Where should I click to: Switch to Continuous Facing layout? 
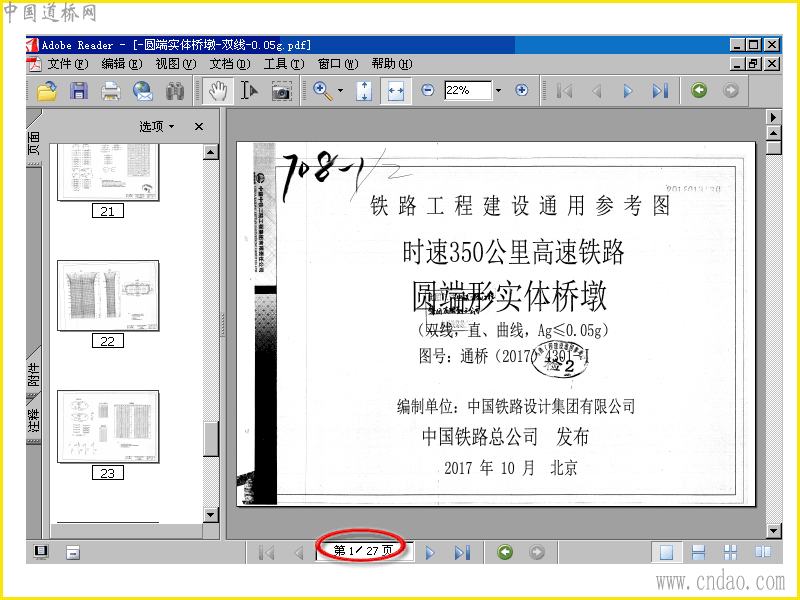tap(731, 552)
